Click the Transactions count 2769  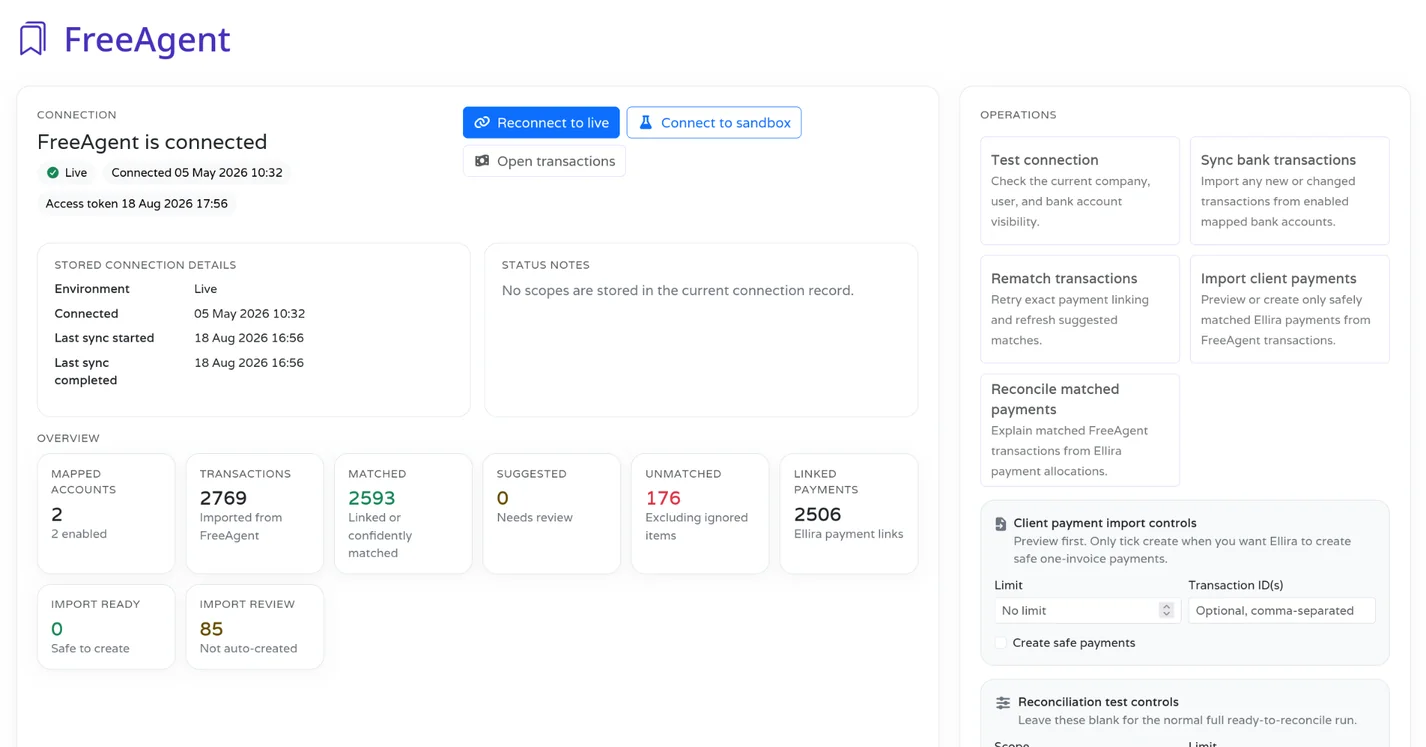[x=223, y=498]
